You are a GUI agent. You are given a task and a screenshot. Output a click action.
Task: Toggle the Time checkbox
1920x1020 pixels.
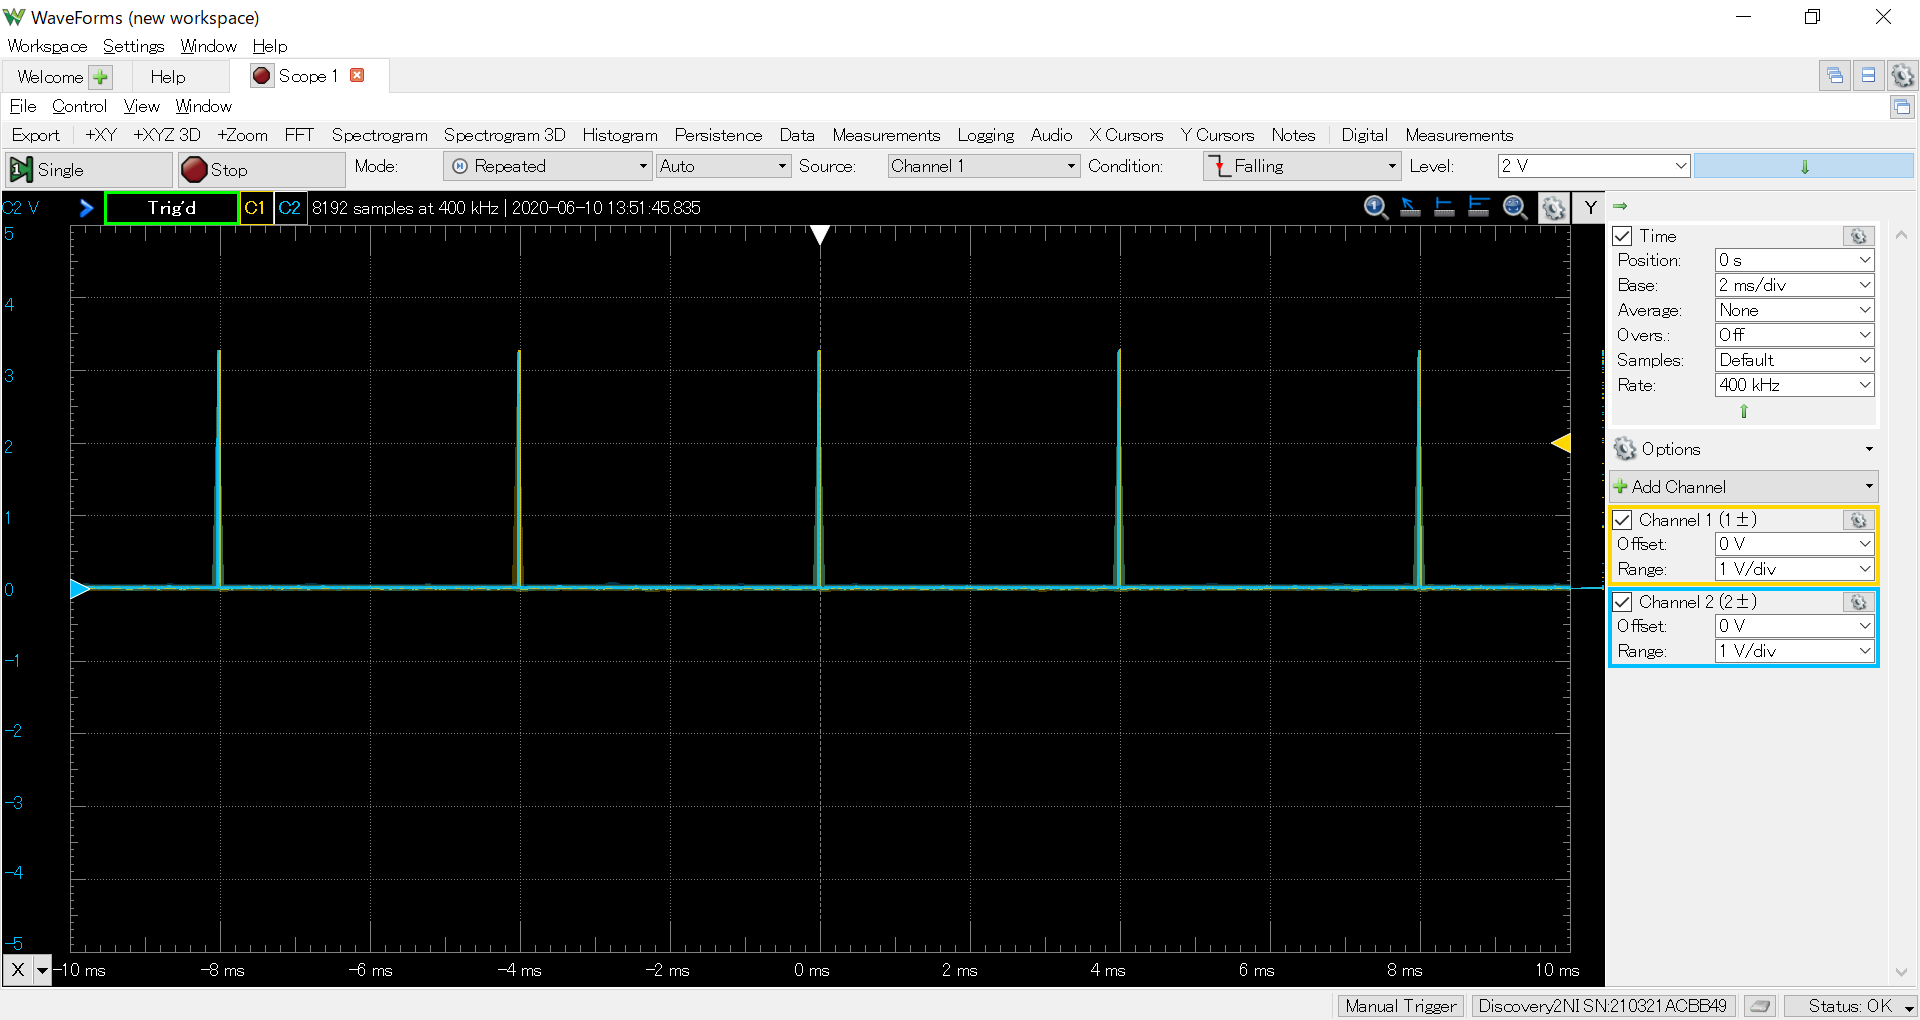[x=1623, y=236]
